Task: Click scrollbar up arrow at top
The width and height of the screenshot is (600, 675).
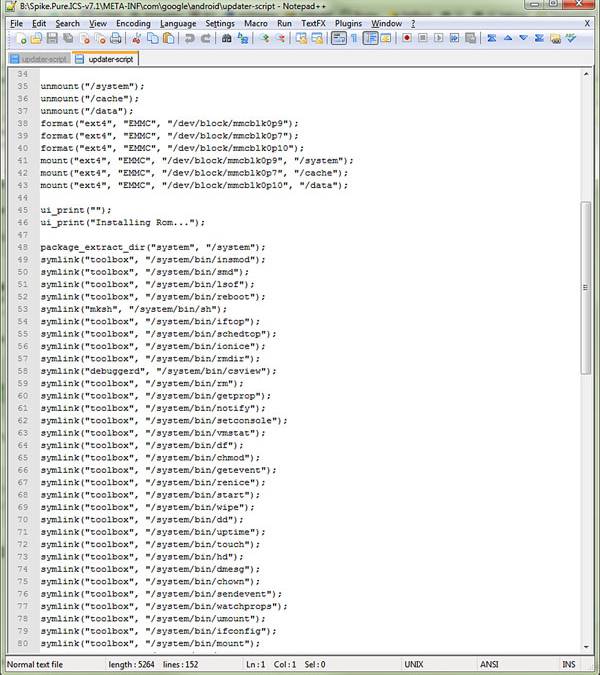Action: [x=586, y=74]
